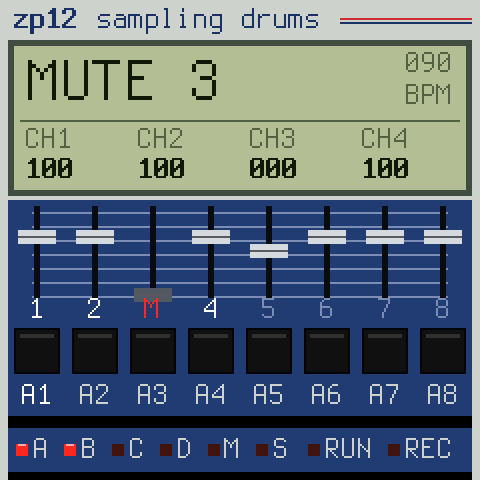This screenshot has width=480, height=480.
Task: Click fader 7 handle
Action: [x=385, y=237]
